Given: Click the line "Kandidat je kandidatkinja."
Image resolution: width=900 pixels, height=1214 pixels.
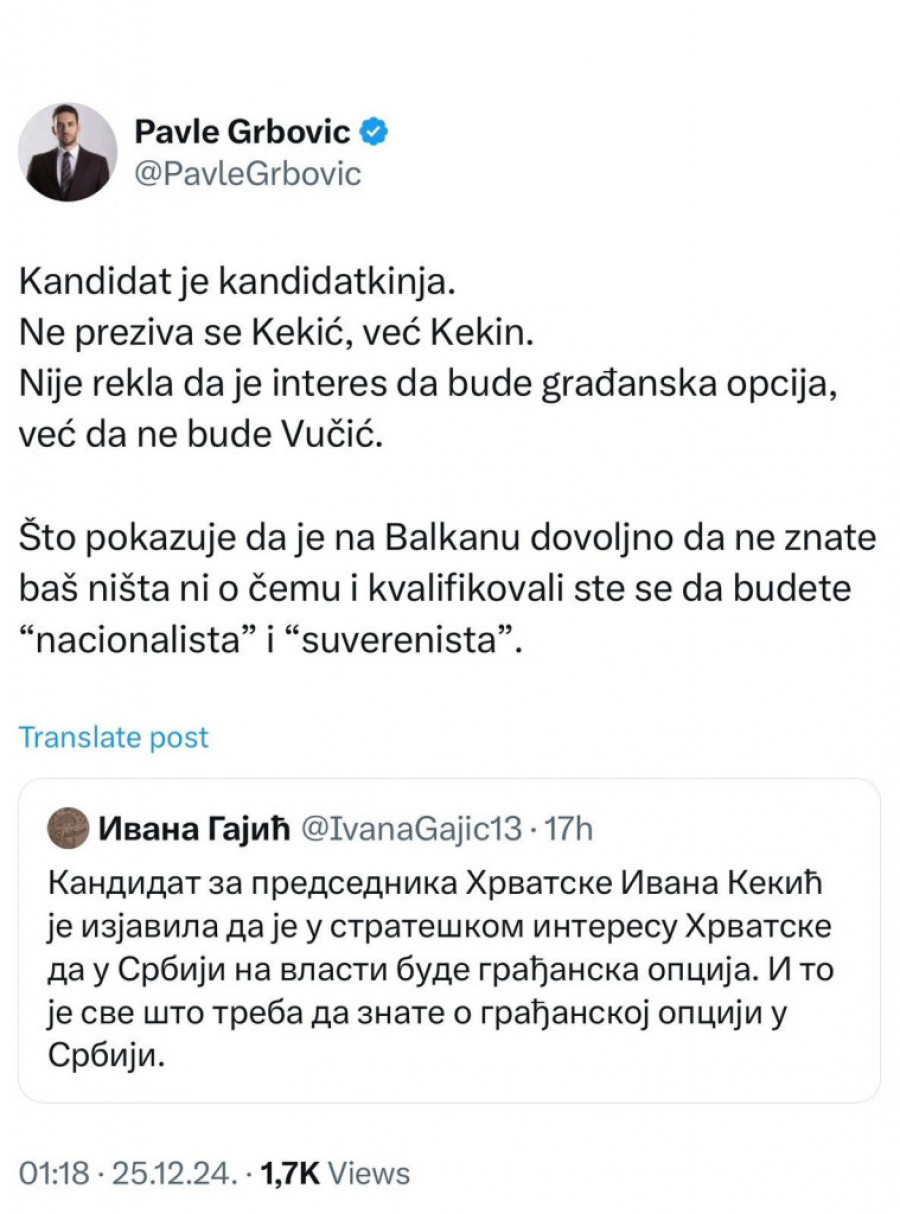Looking at the screenshot, I should (236, 283).
